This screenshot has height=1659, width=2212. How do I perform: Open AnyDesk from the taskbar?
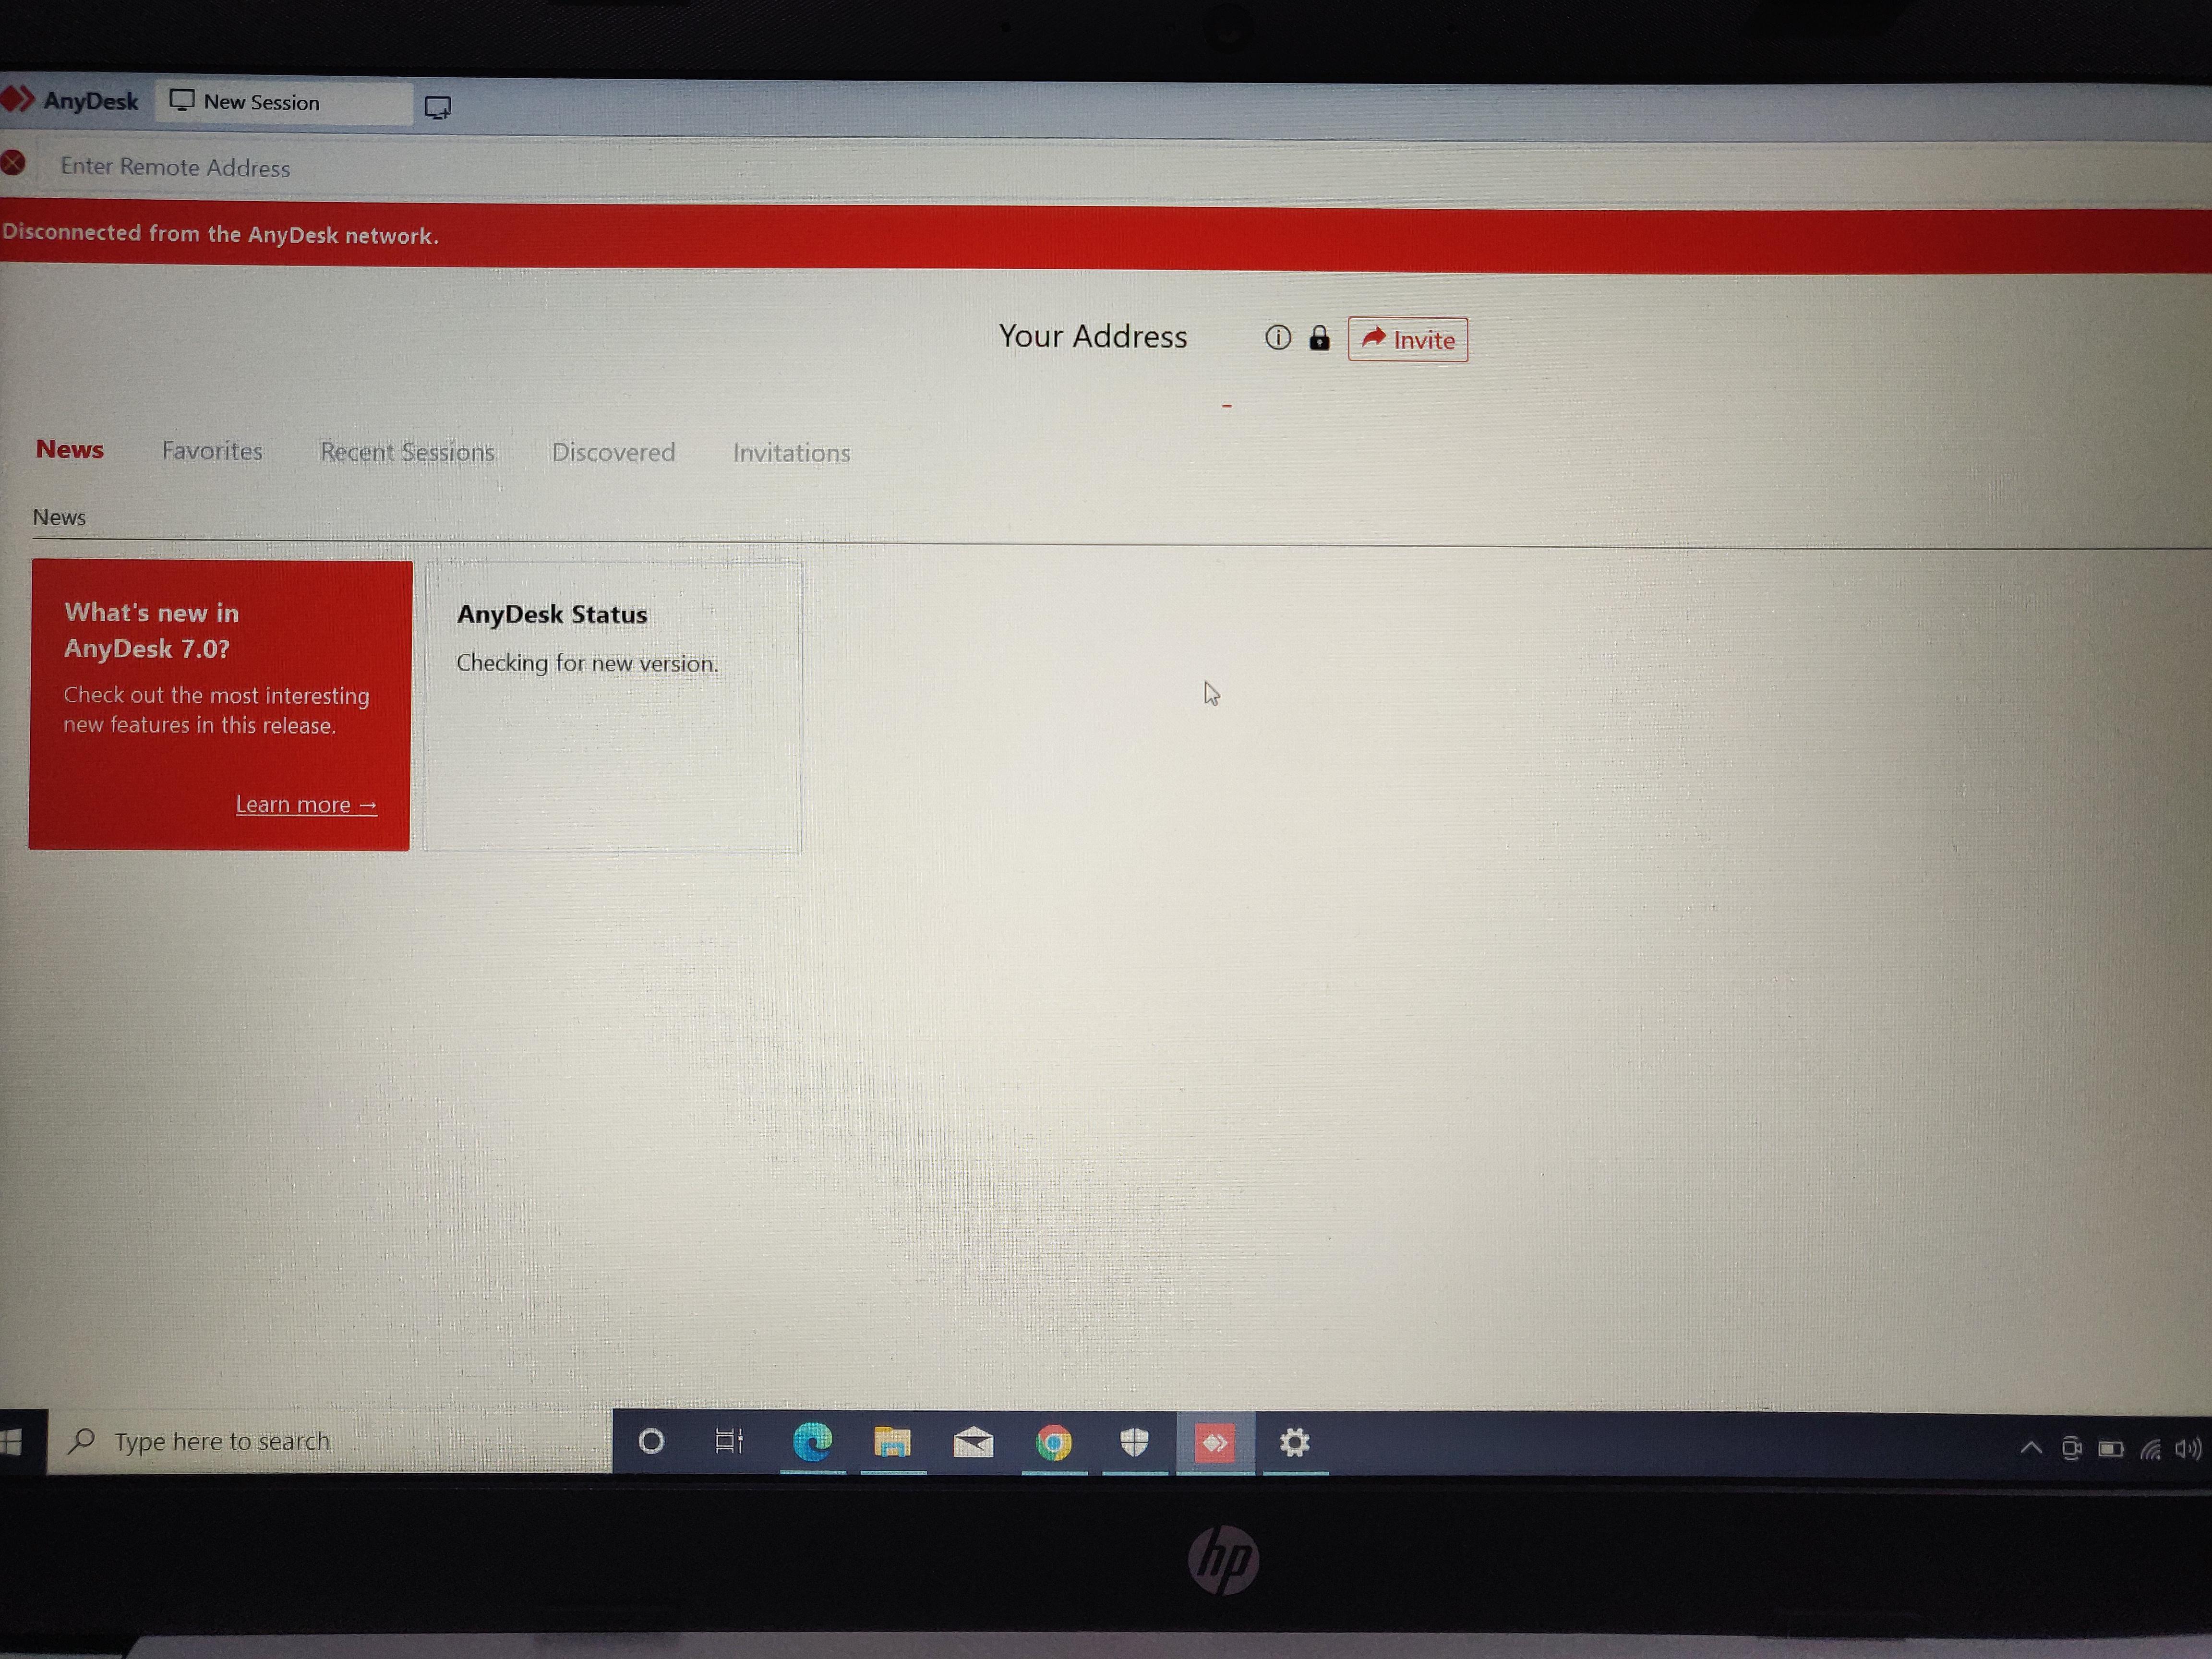click(x=1214, y=1442)
